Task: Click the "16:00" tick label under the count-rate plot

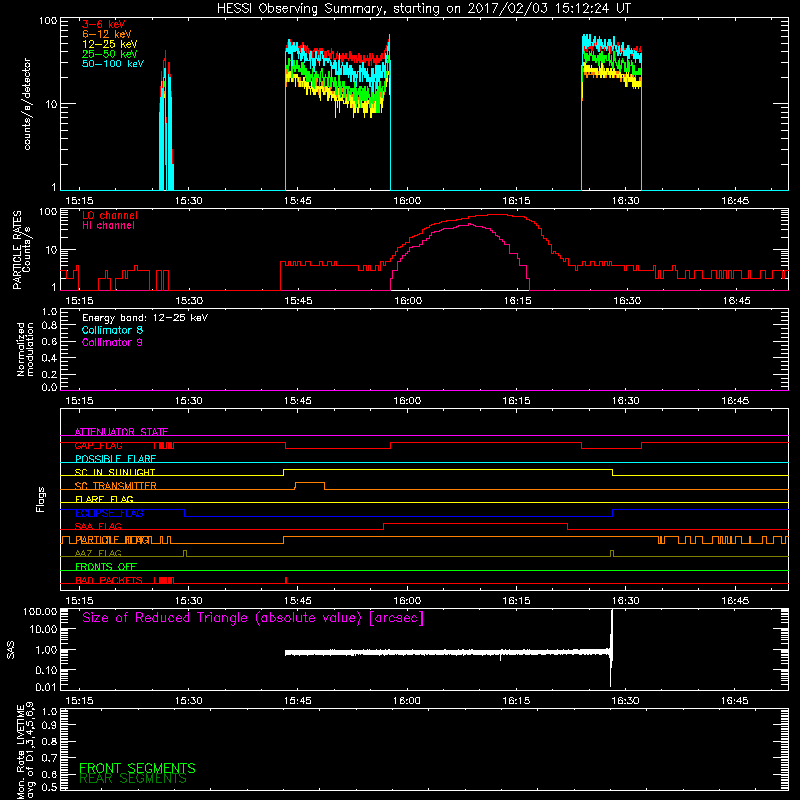Action: [x=407, y=201]
